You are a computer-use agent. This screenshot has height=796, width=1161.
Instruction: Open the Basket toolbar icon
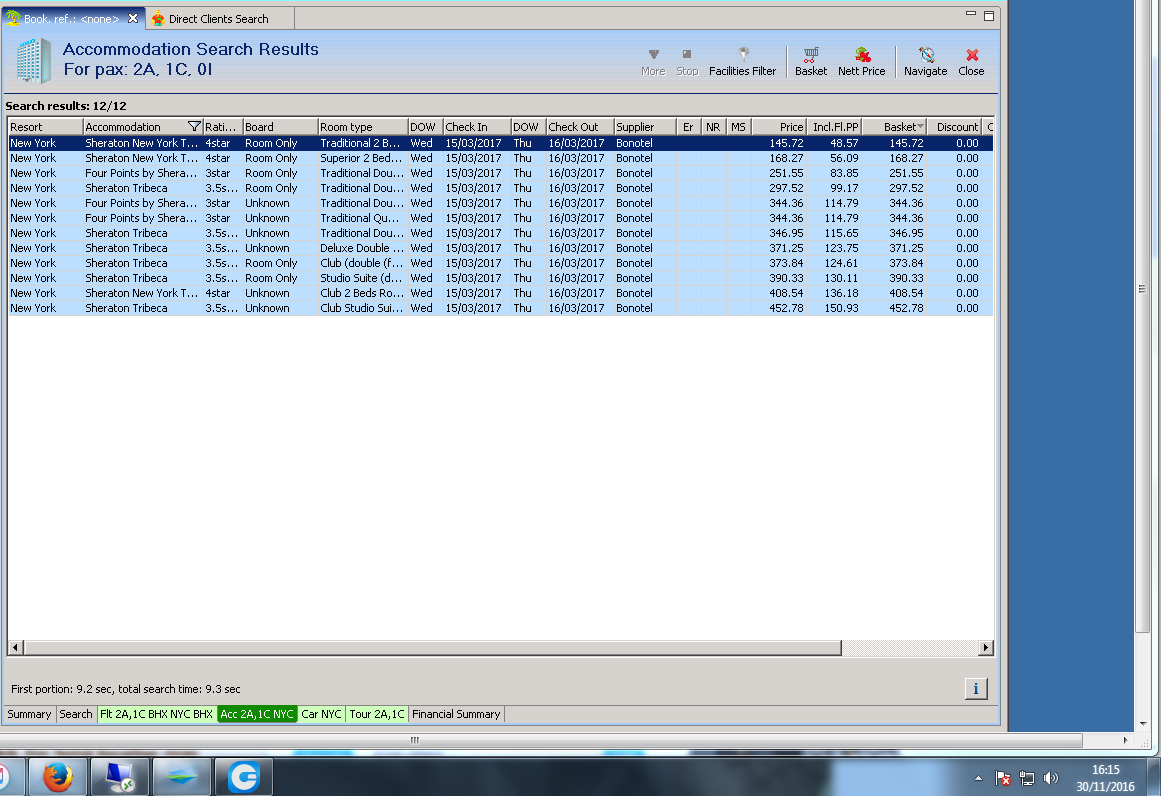click(x=811, y=61)
